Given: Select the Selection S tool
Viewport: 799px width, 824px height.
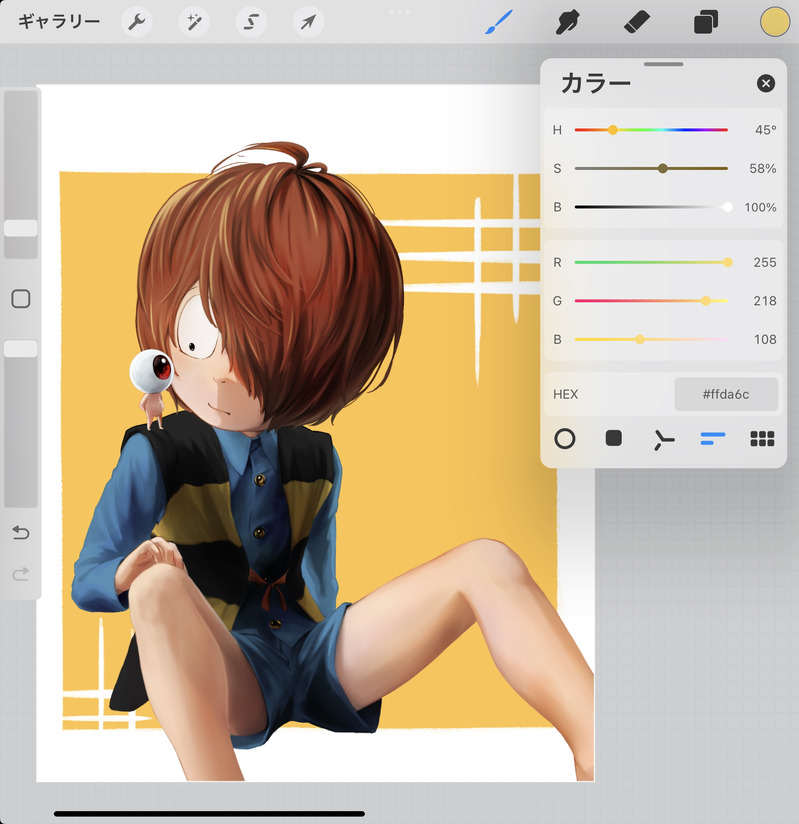Looking at the screenshot, I should [251, 22].
